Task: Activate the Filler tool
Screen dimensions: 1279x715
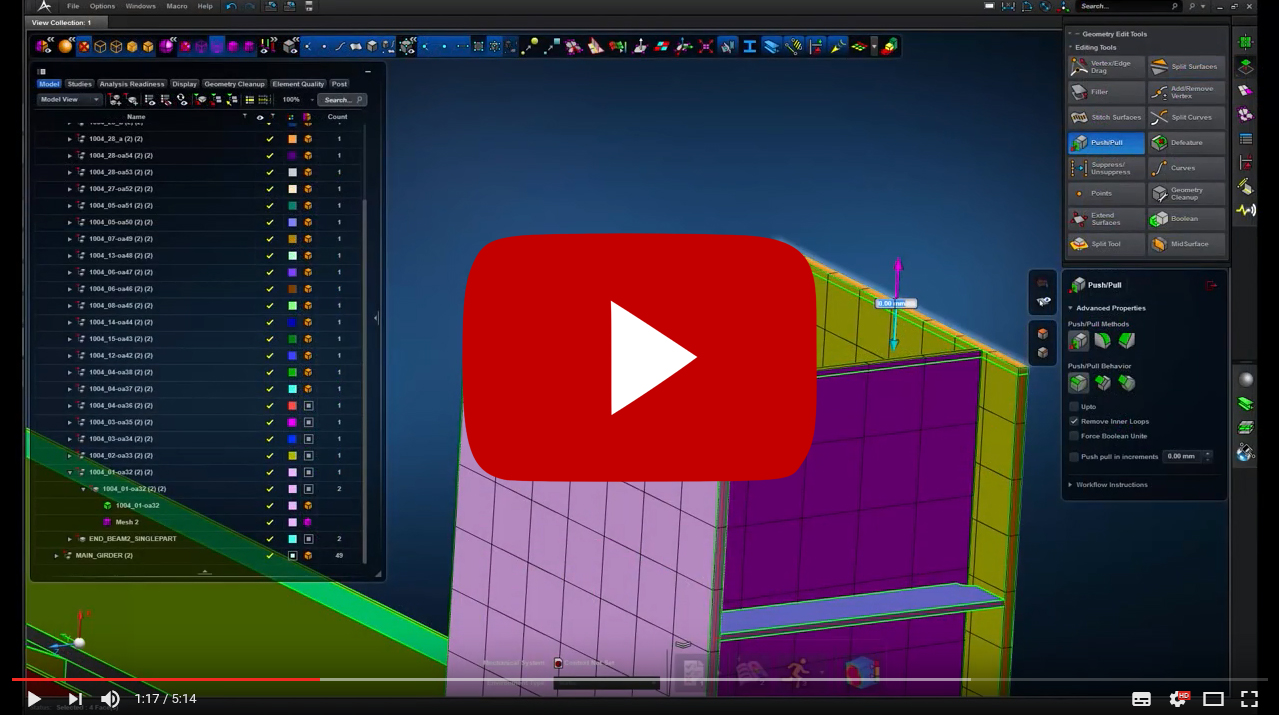Action: click(x=1106, y=92)
